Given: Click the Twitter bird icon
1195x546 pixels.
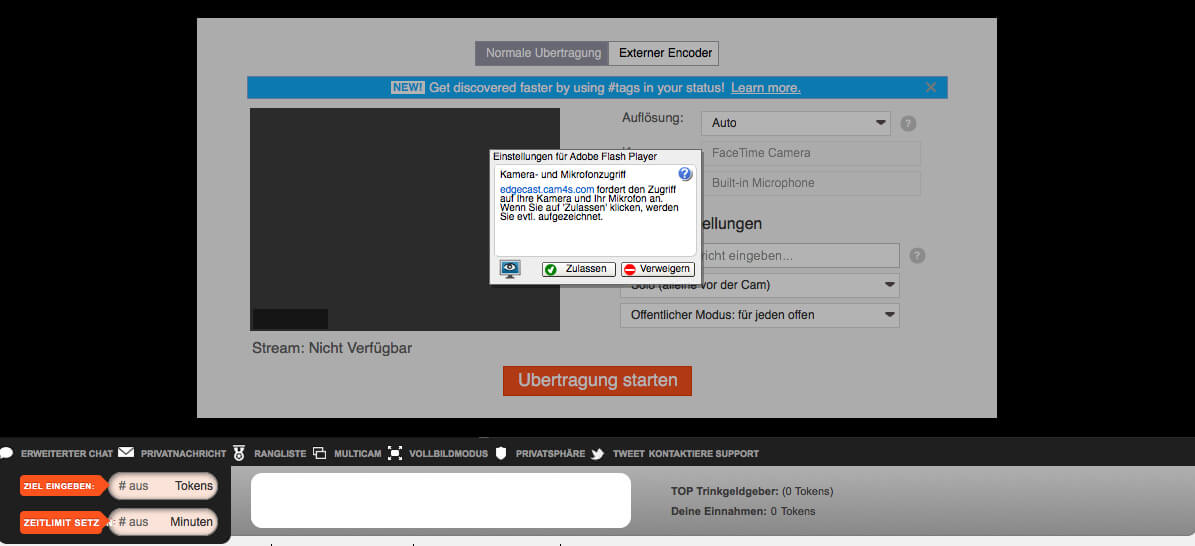Looking at the screenshot, I should click(598, 454).
